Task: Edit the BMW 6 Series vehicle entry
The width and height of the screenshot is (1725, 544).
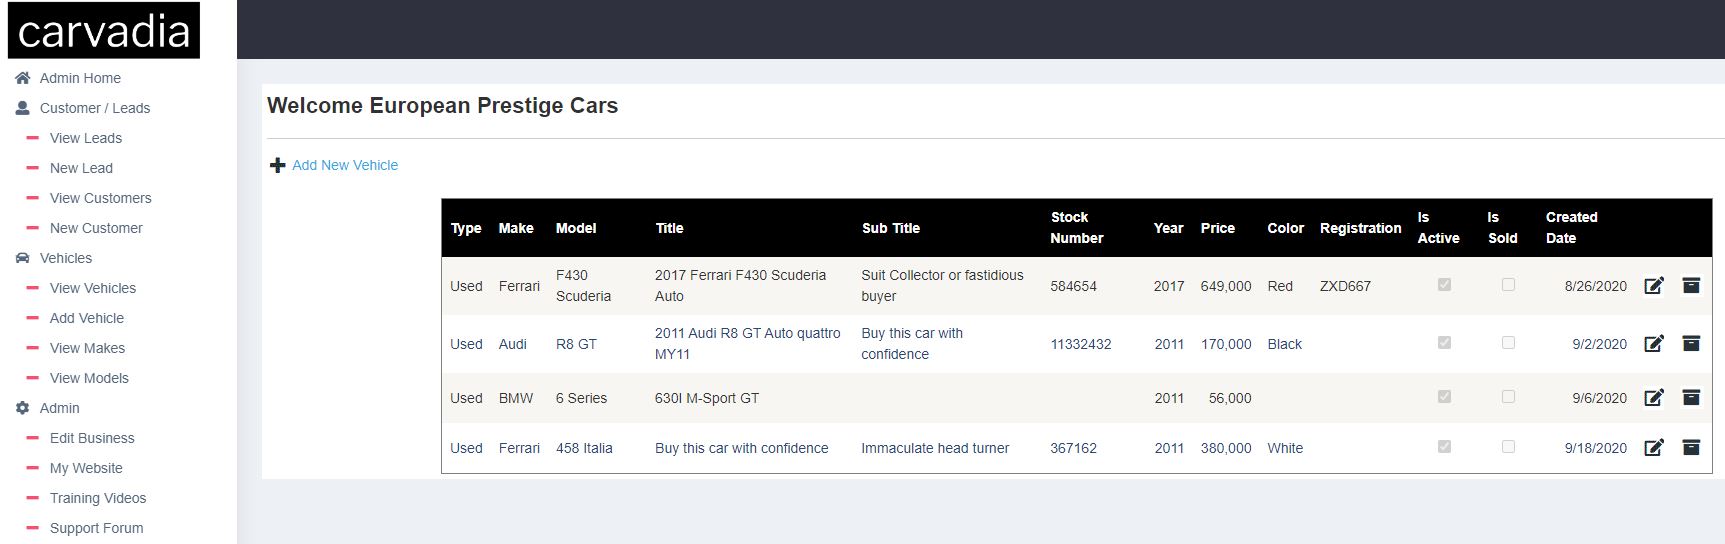Action: coord(1654,398)
